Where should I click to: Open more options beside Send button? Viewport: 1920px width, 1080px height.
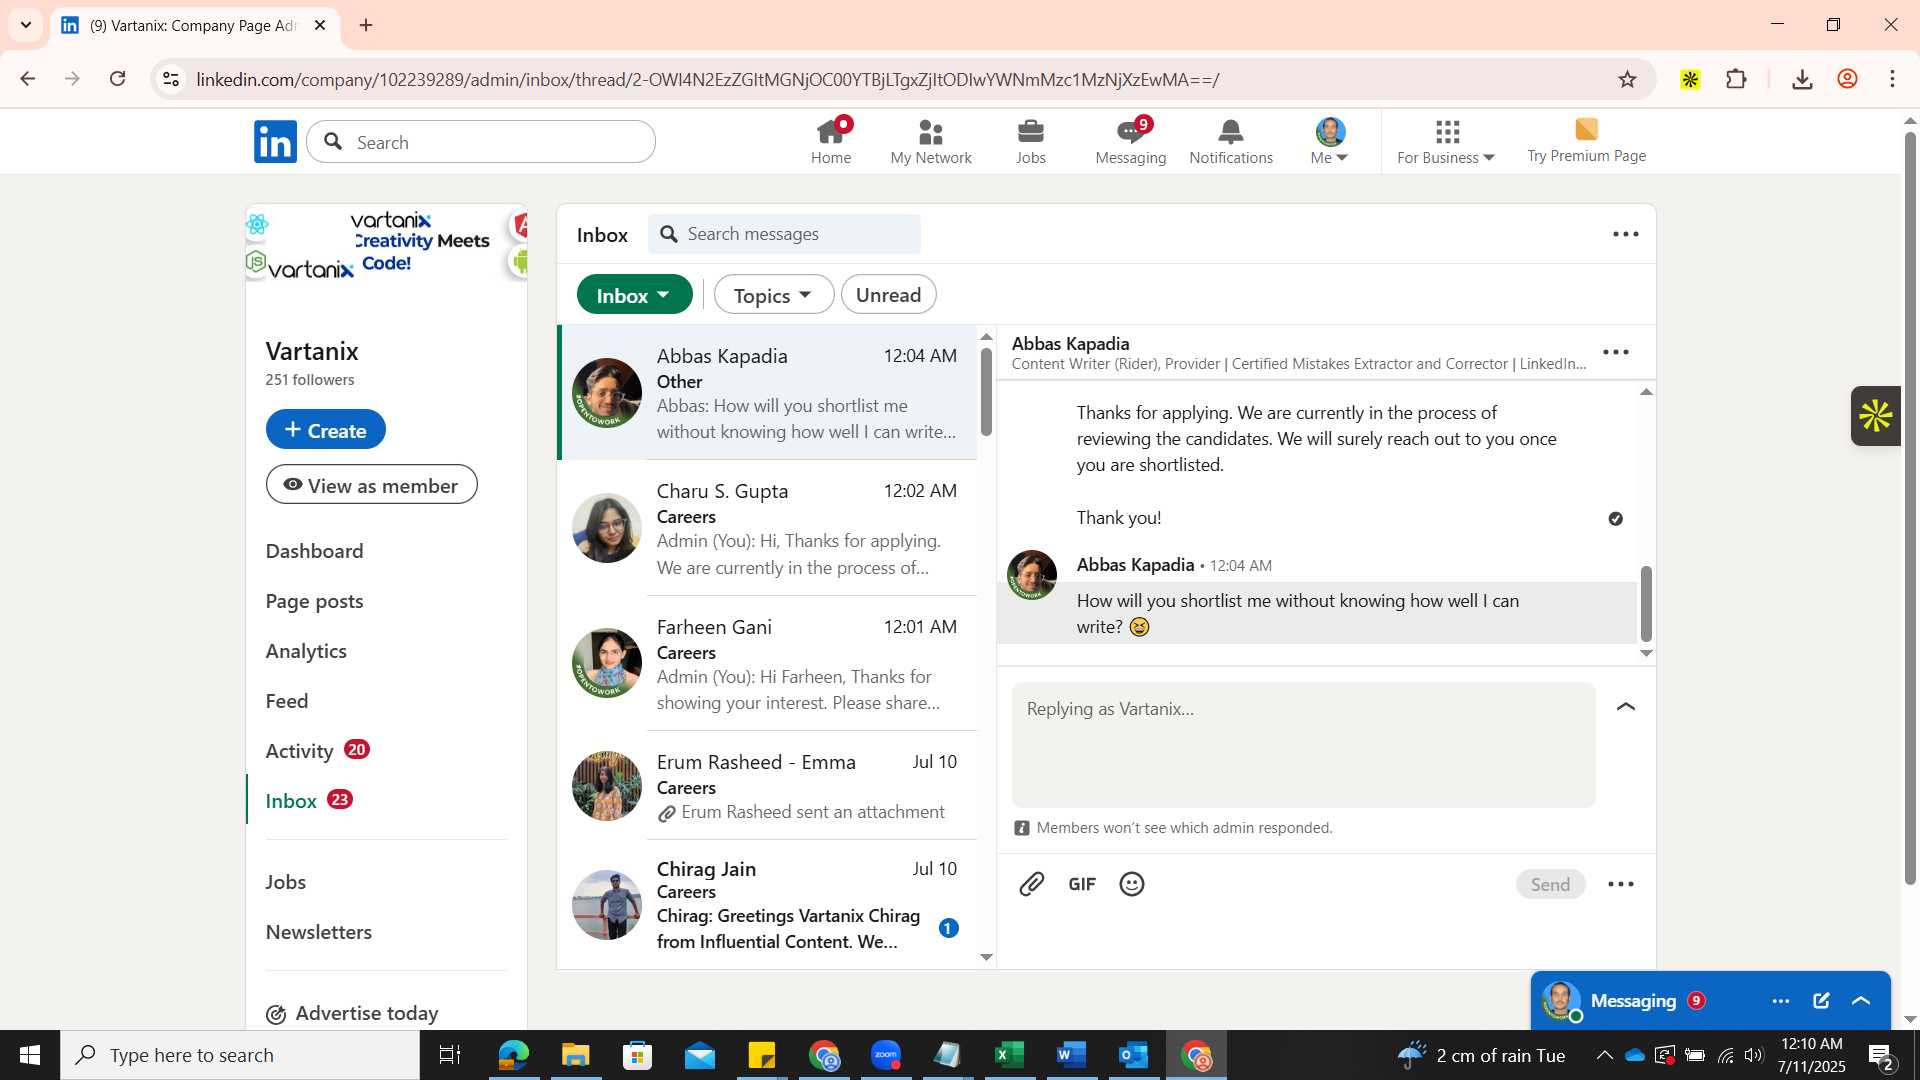coord(1621,884)
